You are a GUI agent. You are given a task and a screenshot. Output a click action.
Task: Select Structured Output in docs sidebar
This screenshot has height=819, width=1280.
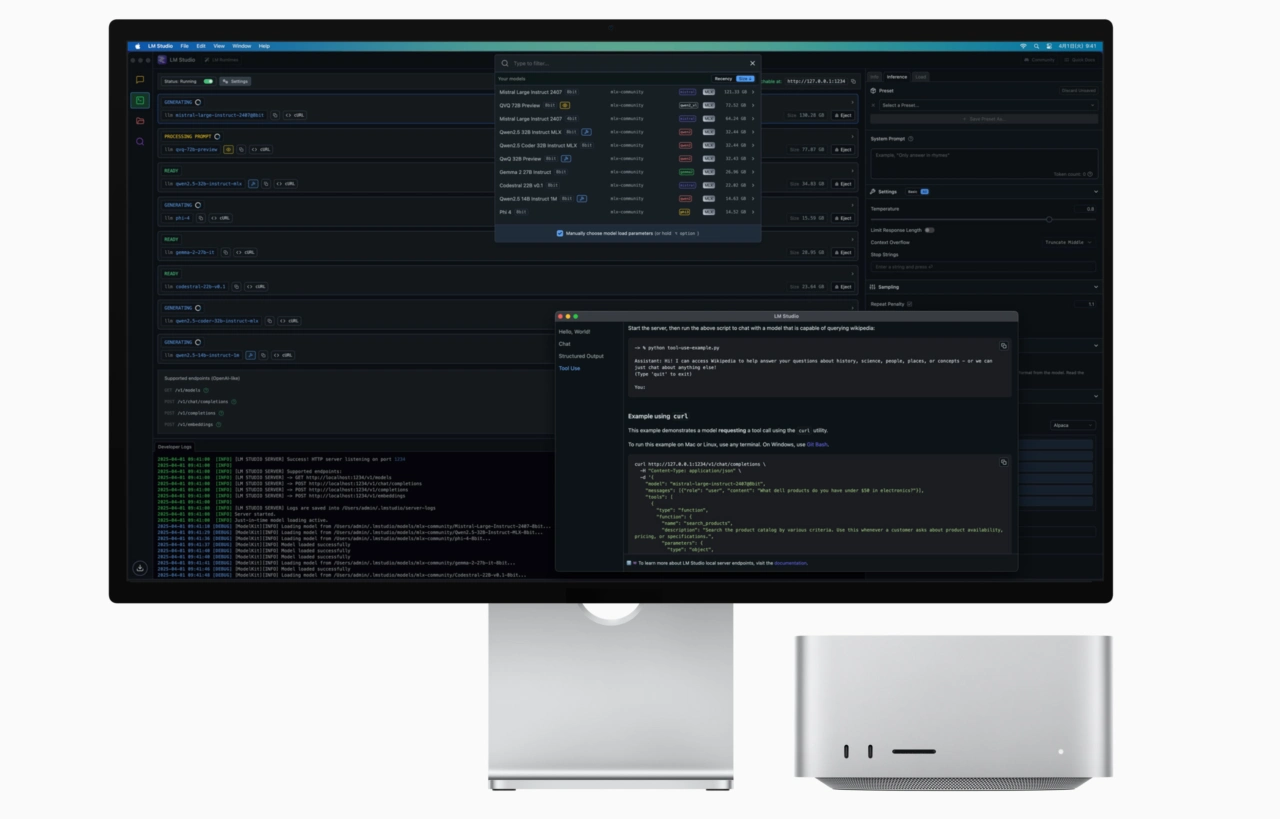pyautogui.click(x=581, y=356)
